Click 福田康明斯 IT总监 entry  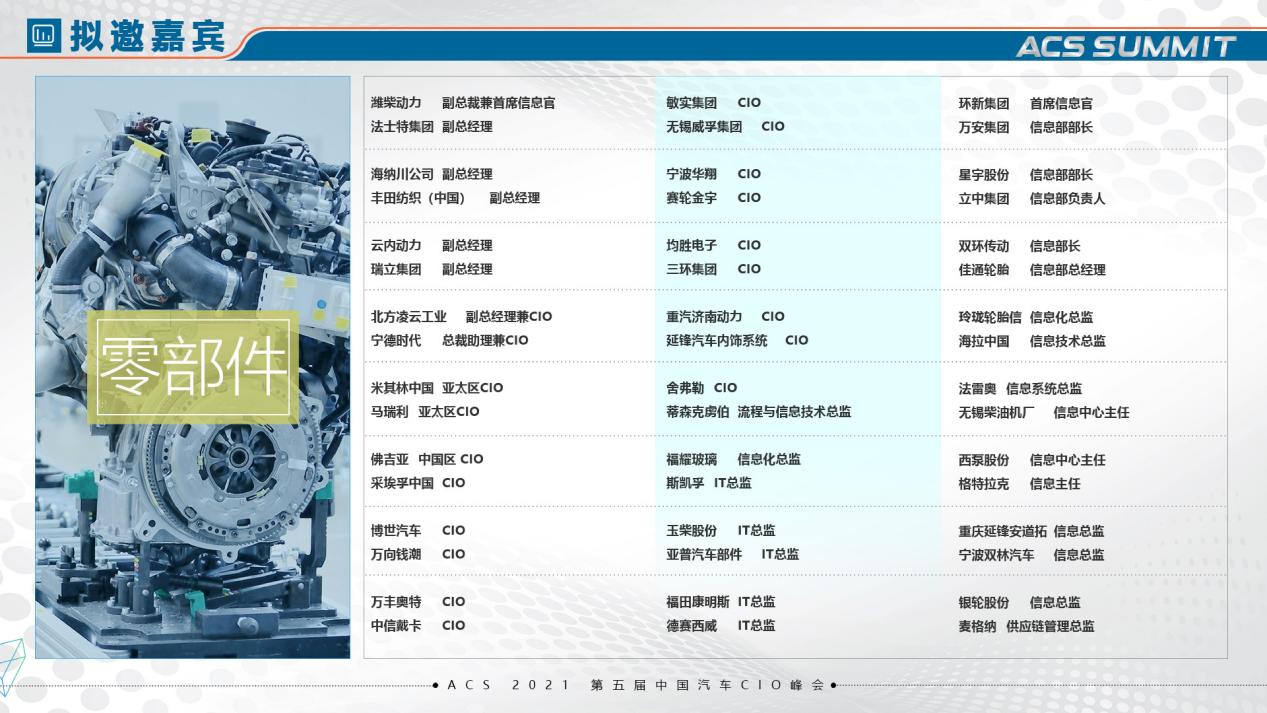pos(721,602)
